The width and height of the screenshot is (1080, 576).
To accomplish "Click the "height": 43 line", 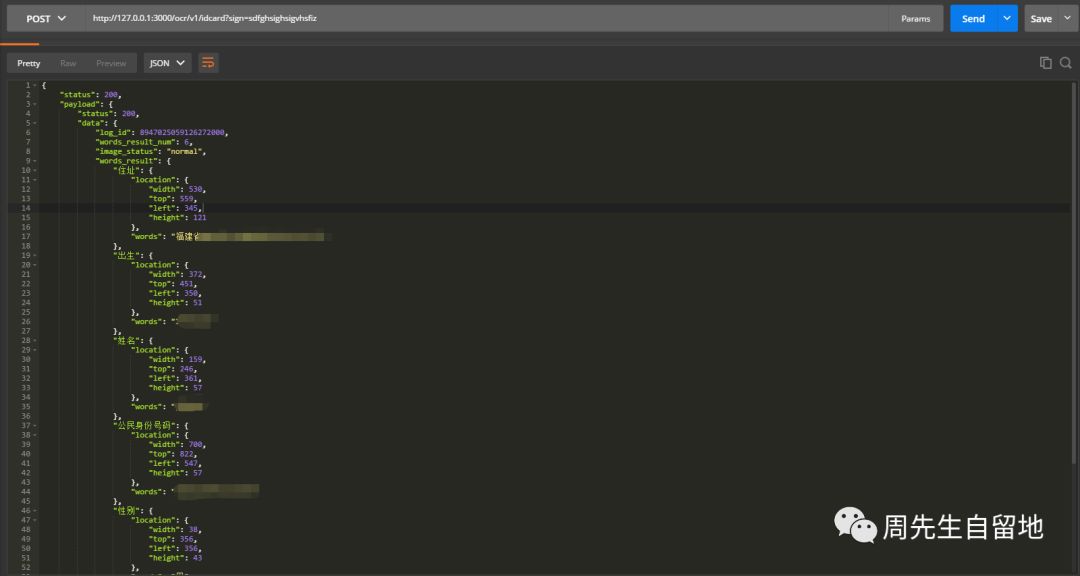I will 175,558.
